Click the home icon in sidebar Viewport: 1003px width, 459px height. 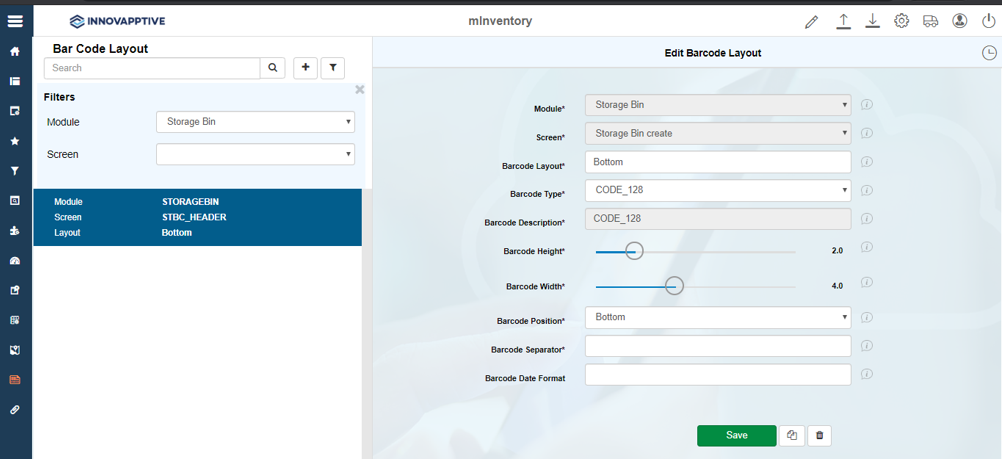15,52
